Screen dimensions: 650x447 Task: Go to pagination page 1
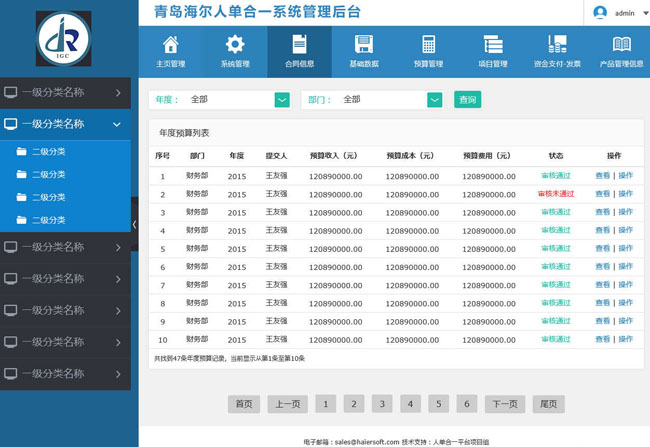[326, 404]
